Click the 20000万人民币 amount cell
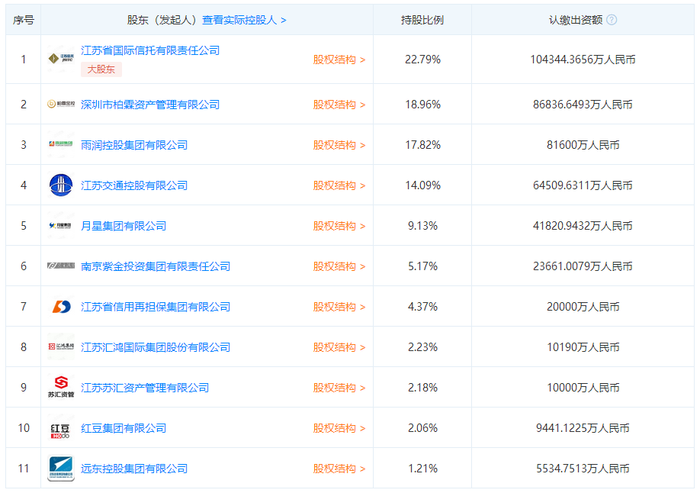This screenshot has width=700, height=493. point(583,307)
